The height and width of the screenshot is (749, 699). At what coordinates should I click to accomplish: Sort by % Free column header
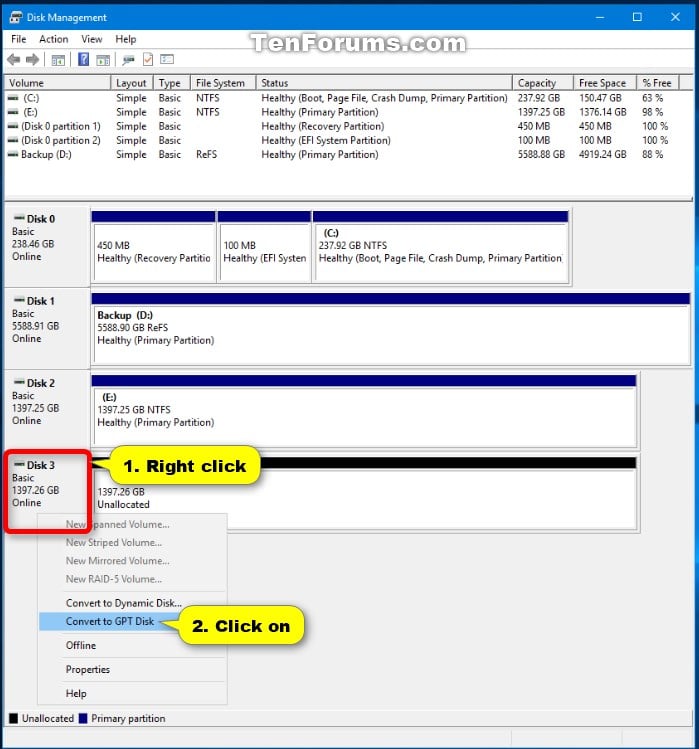658,83
